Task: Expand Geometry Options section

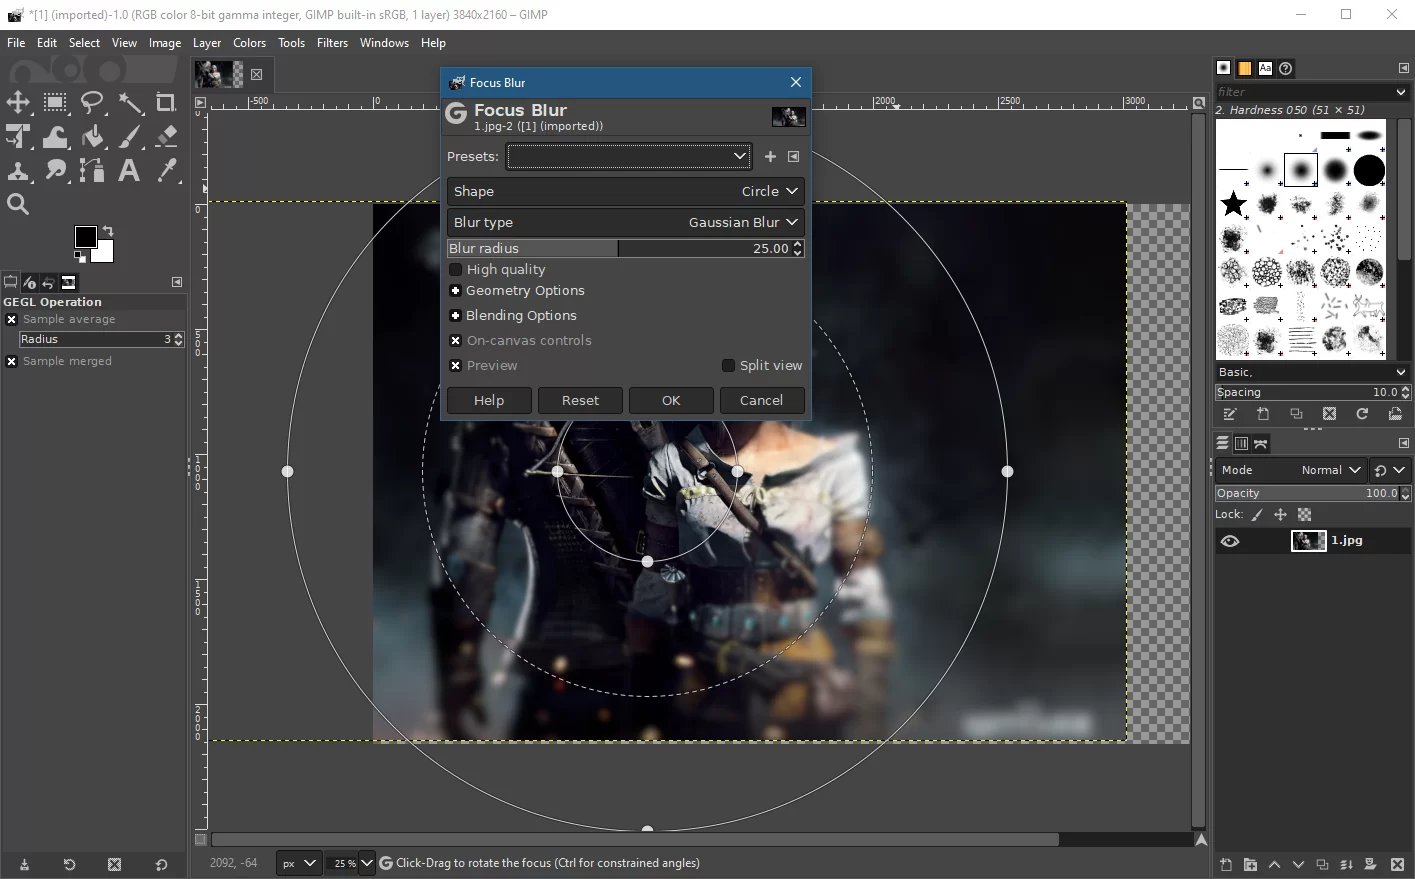Action: (x=455, y=291)
